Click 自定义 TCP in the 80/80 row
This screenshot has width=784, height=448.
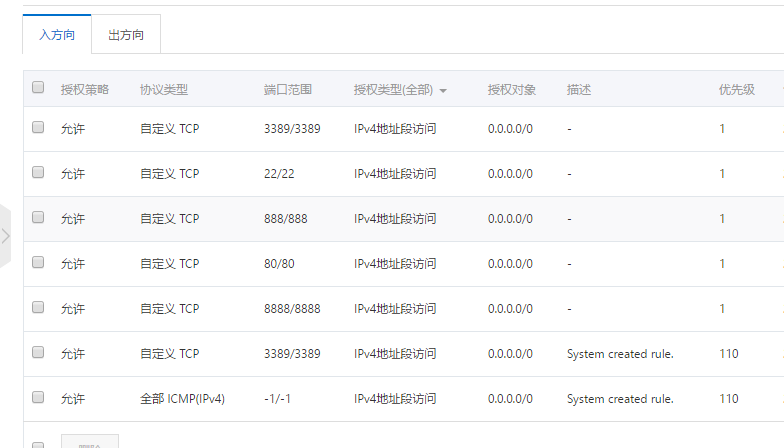(x=169, y=264)
